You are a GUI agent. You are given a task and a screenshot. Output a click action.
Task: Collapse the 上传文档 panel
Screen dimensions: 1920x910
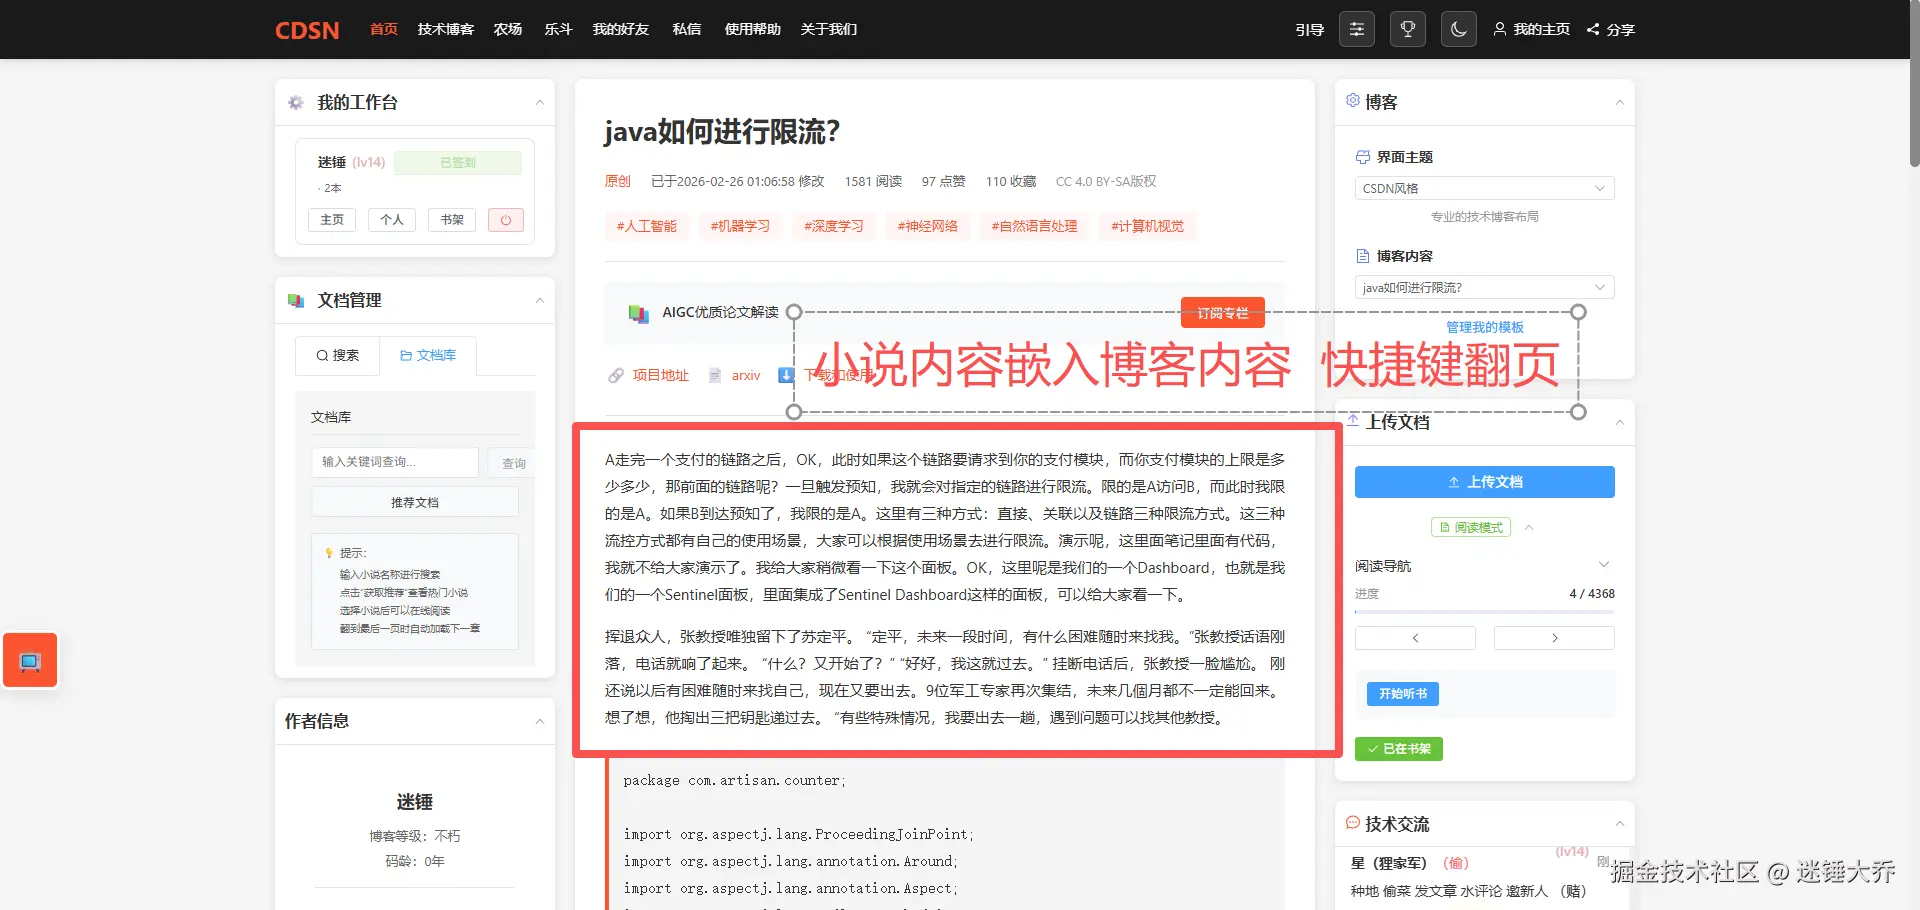point(1620,423)
